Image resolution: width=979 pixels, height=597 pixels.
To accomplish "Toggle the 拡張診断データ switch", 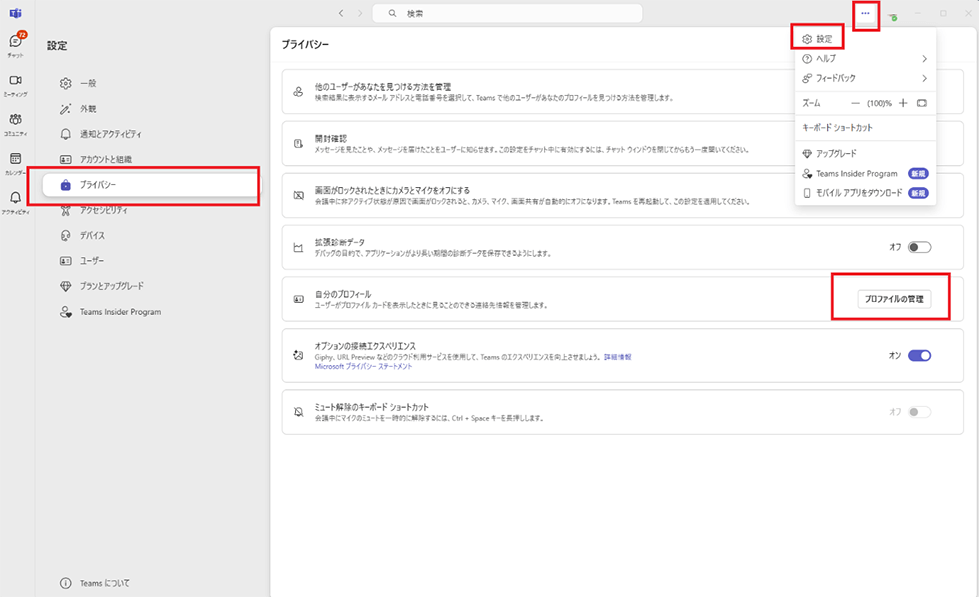I will point(919,247).
